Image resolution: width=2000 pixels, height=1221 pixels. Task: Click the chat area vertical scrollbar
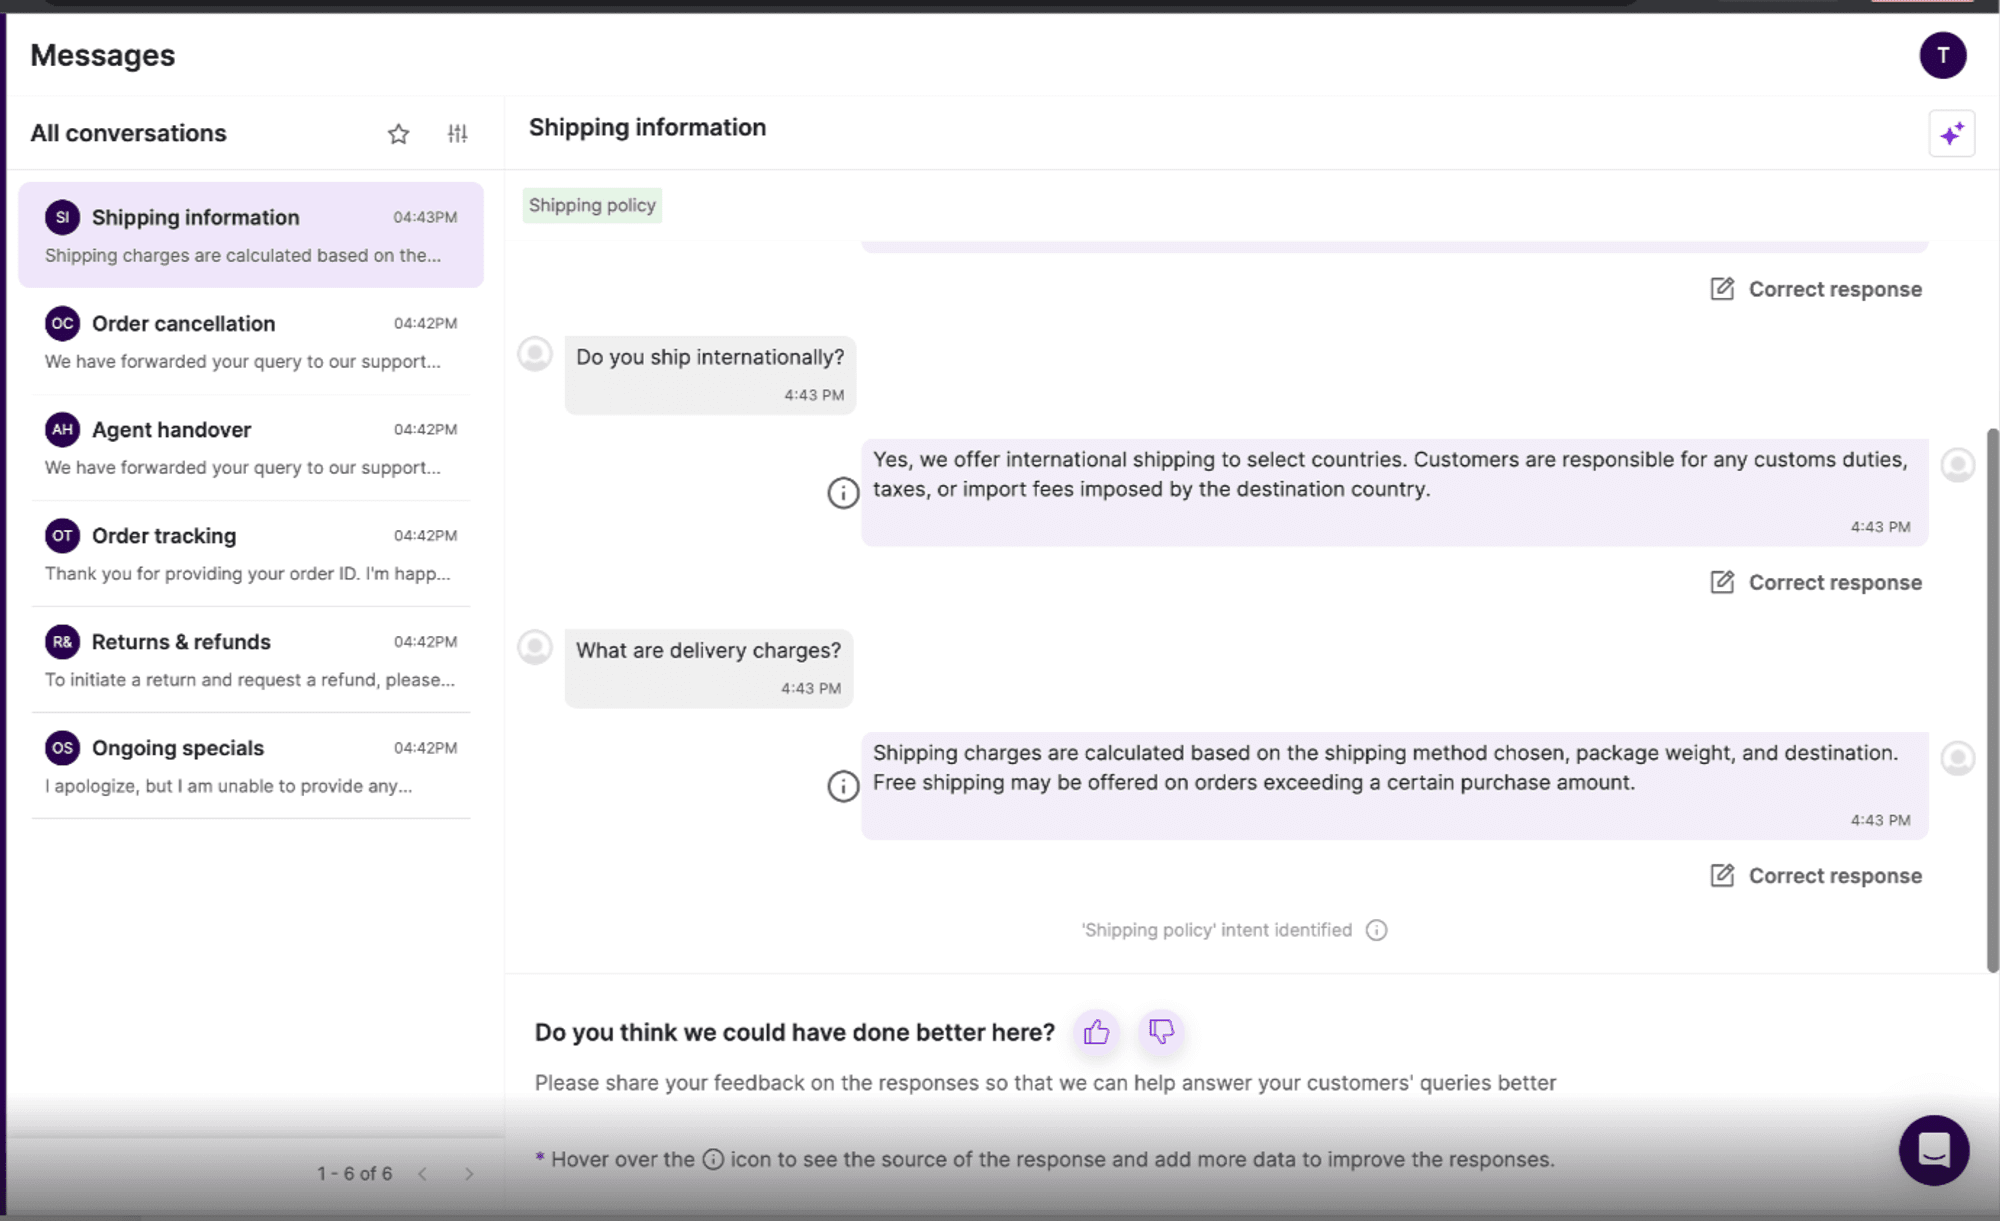[x=1992, y=700]
